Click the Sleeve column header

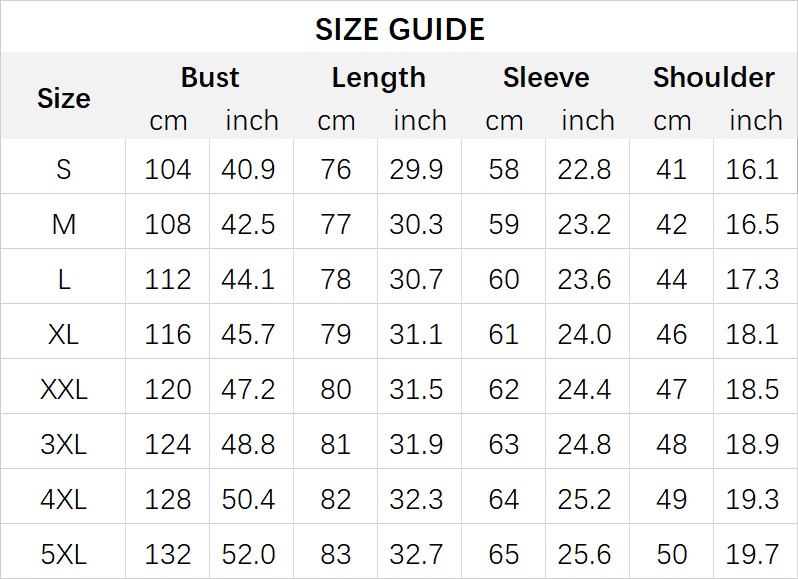546,78
